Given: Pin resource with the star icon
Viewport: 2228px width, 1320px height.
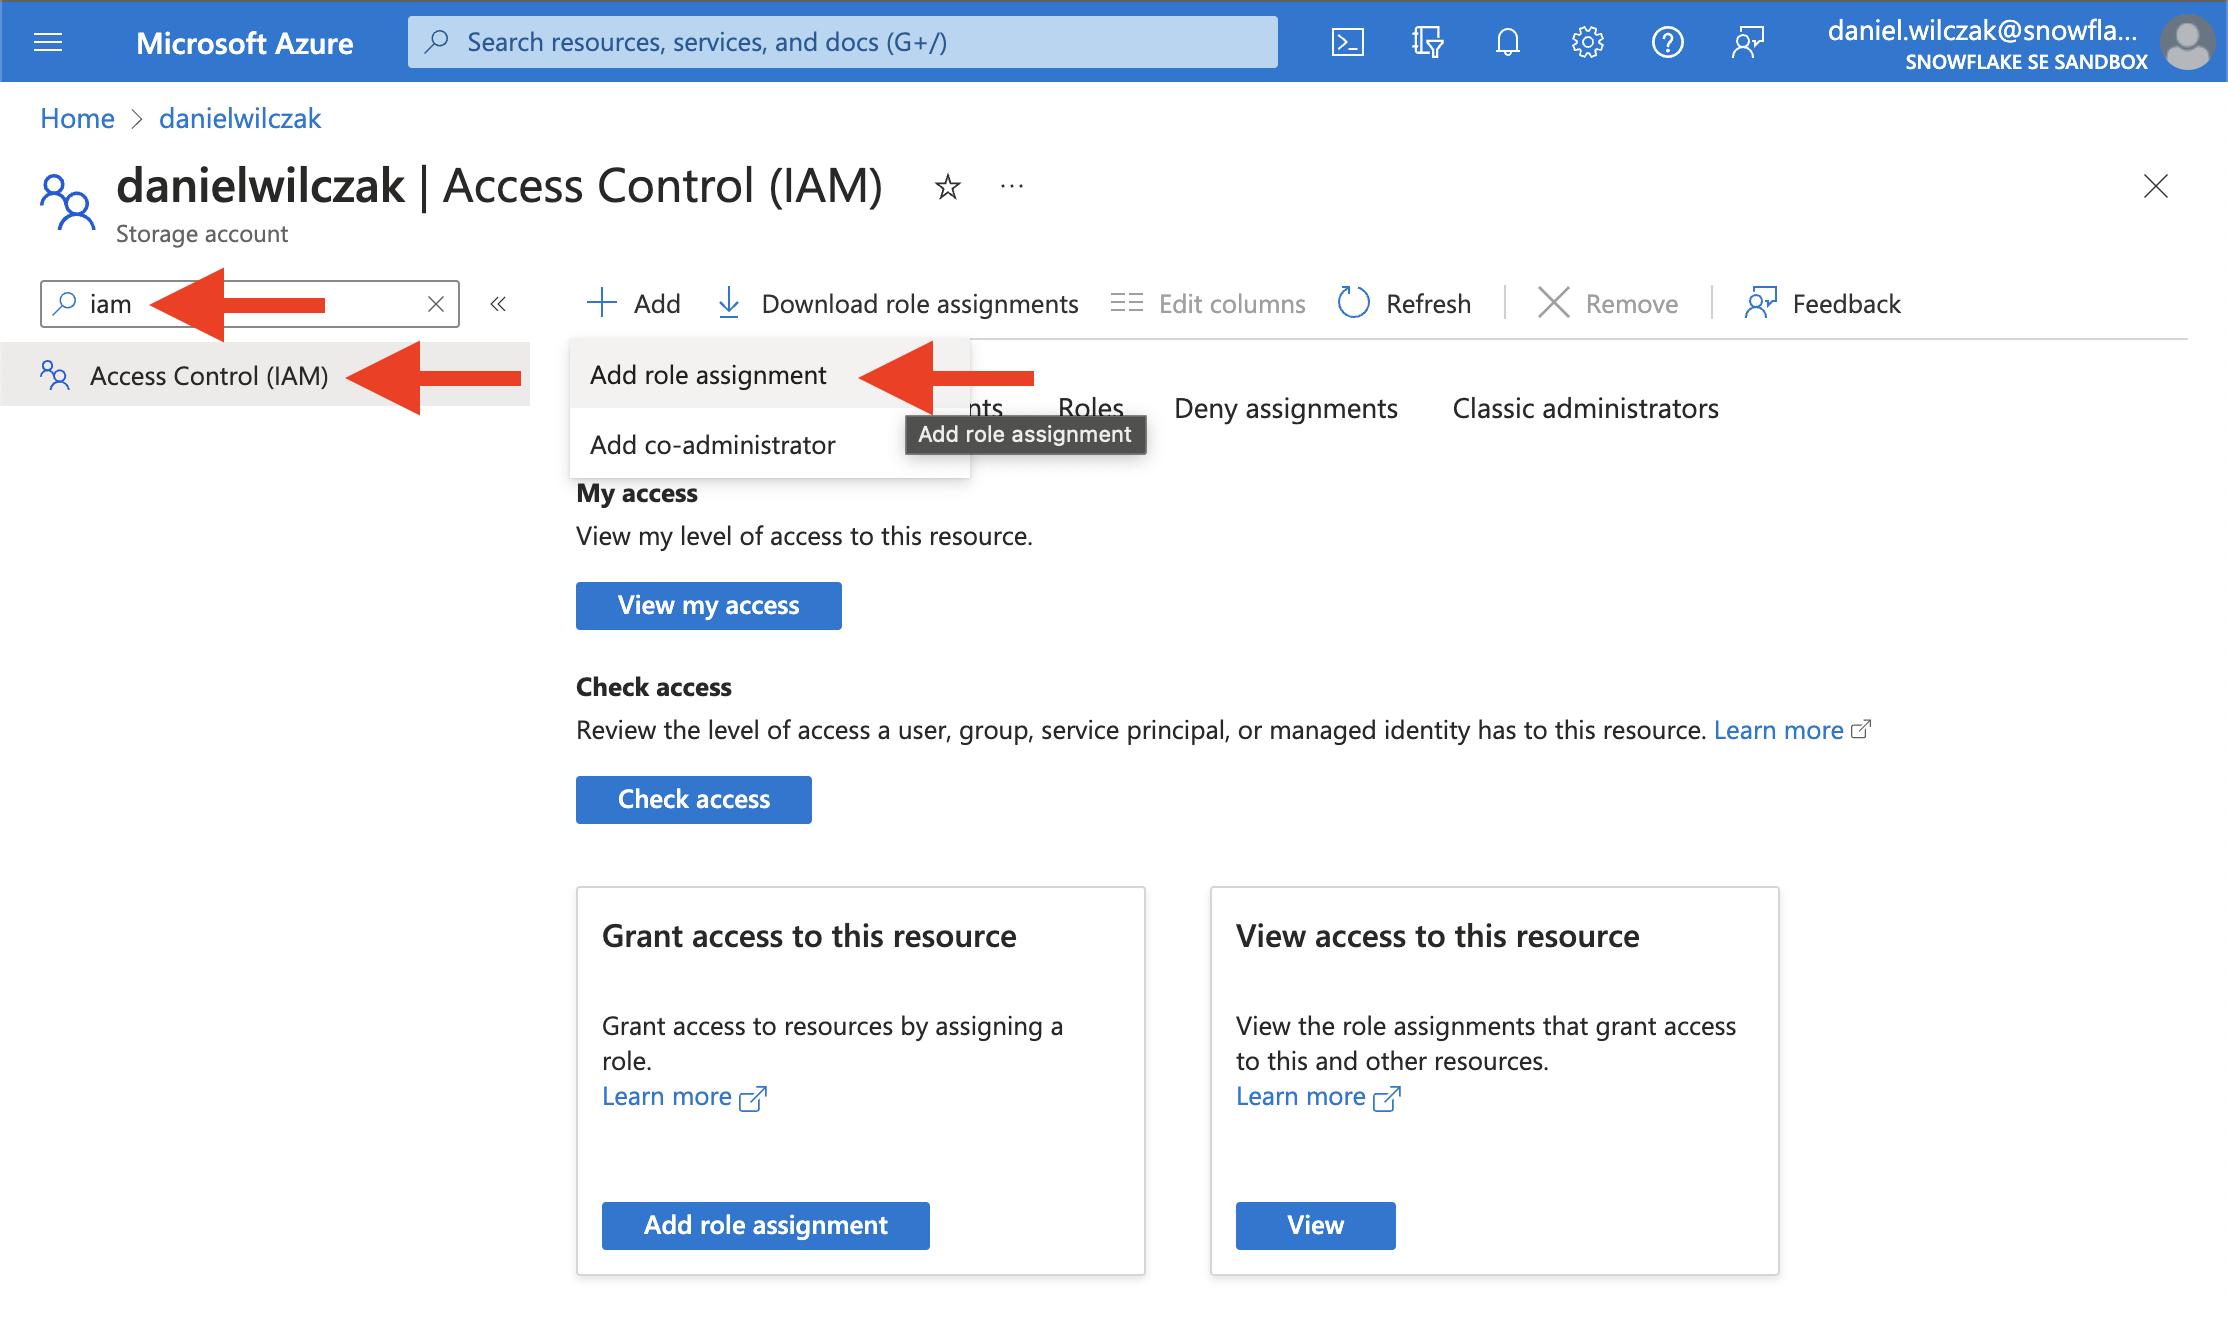Looking at the screenshot, I should pyautogui.click(x=947, y=186).
